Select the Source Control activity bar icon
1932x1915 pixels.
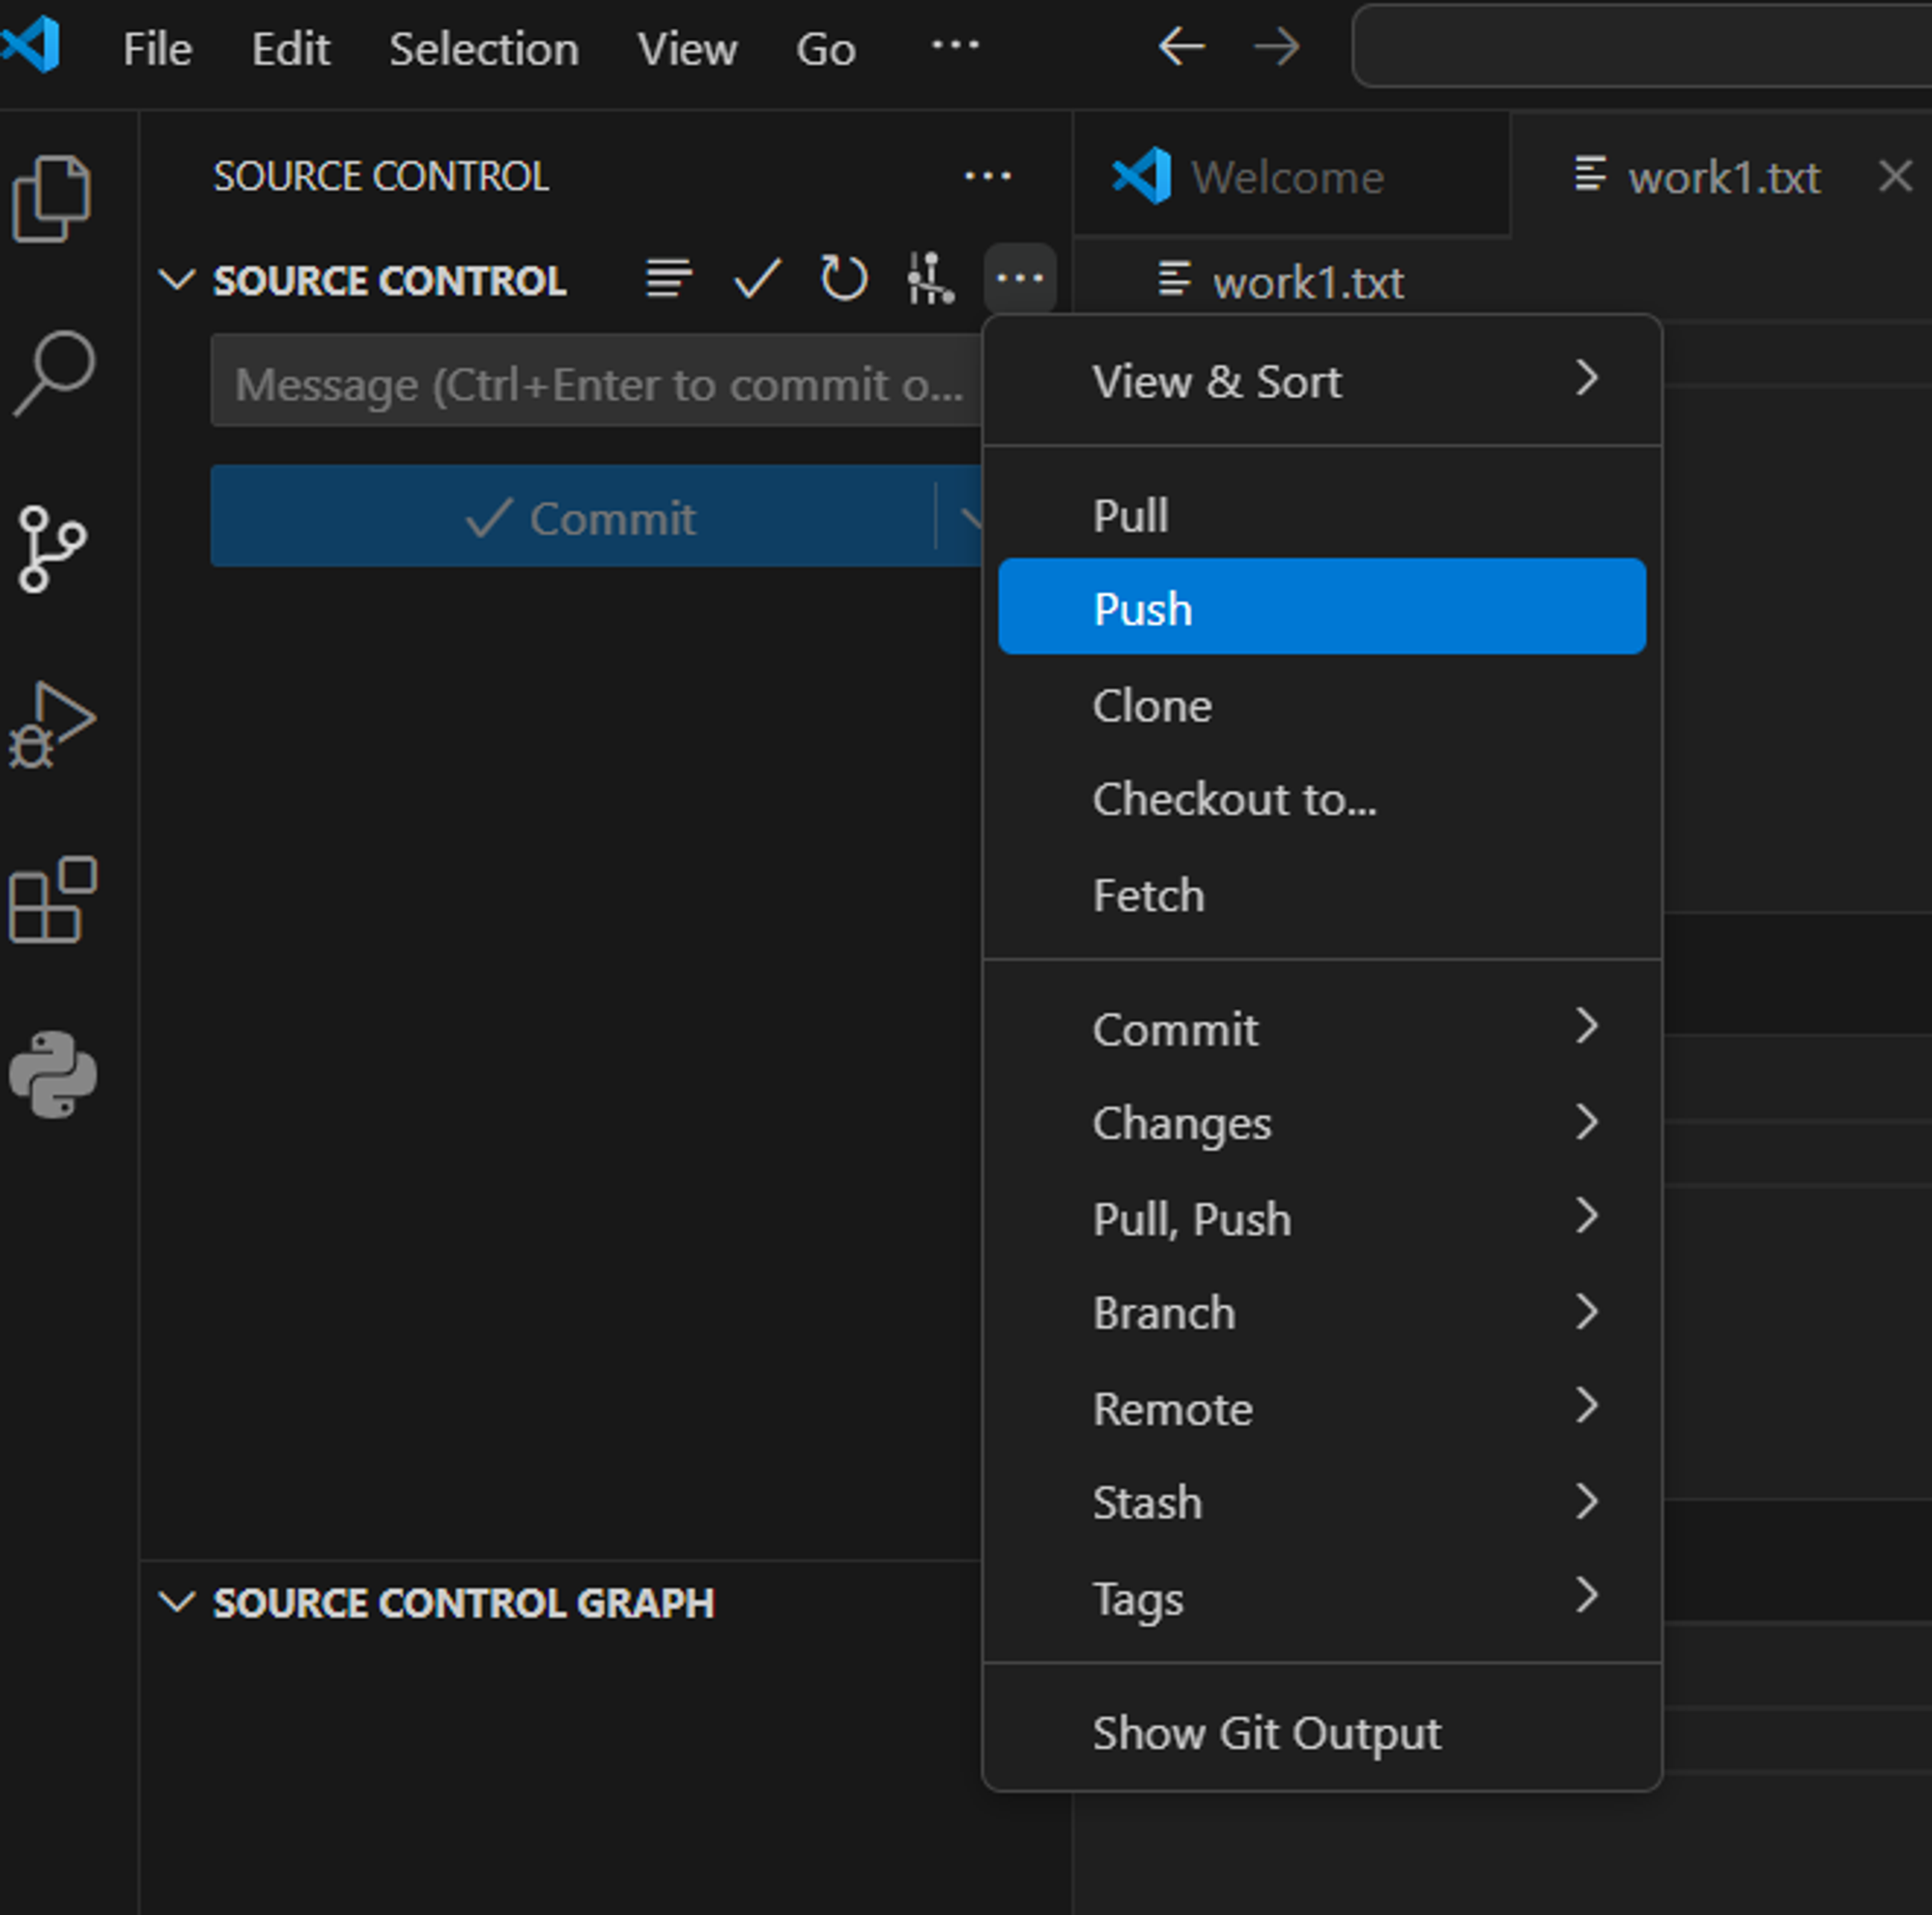tap(52, 549)
